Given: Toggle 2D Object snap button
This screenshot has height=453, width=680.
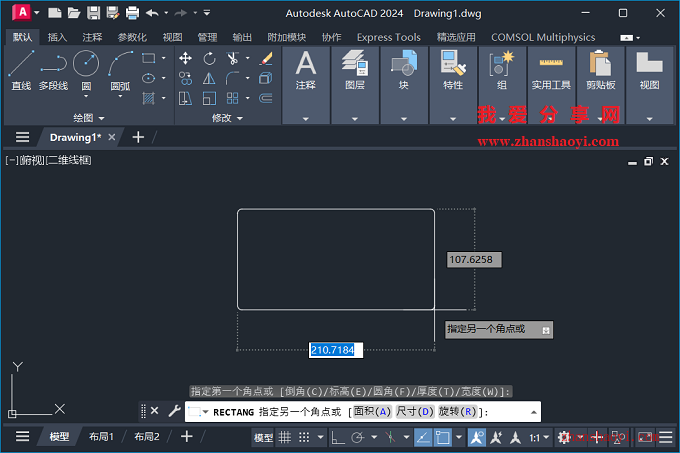Looking at the screenshot, I should 443,437.
